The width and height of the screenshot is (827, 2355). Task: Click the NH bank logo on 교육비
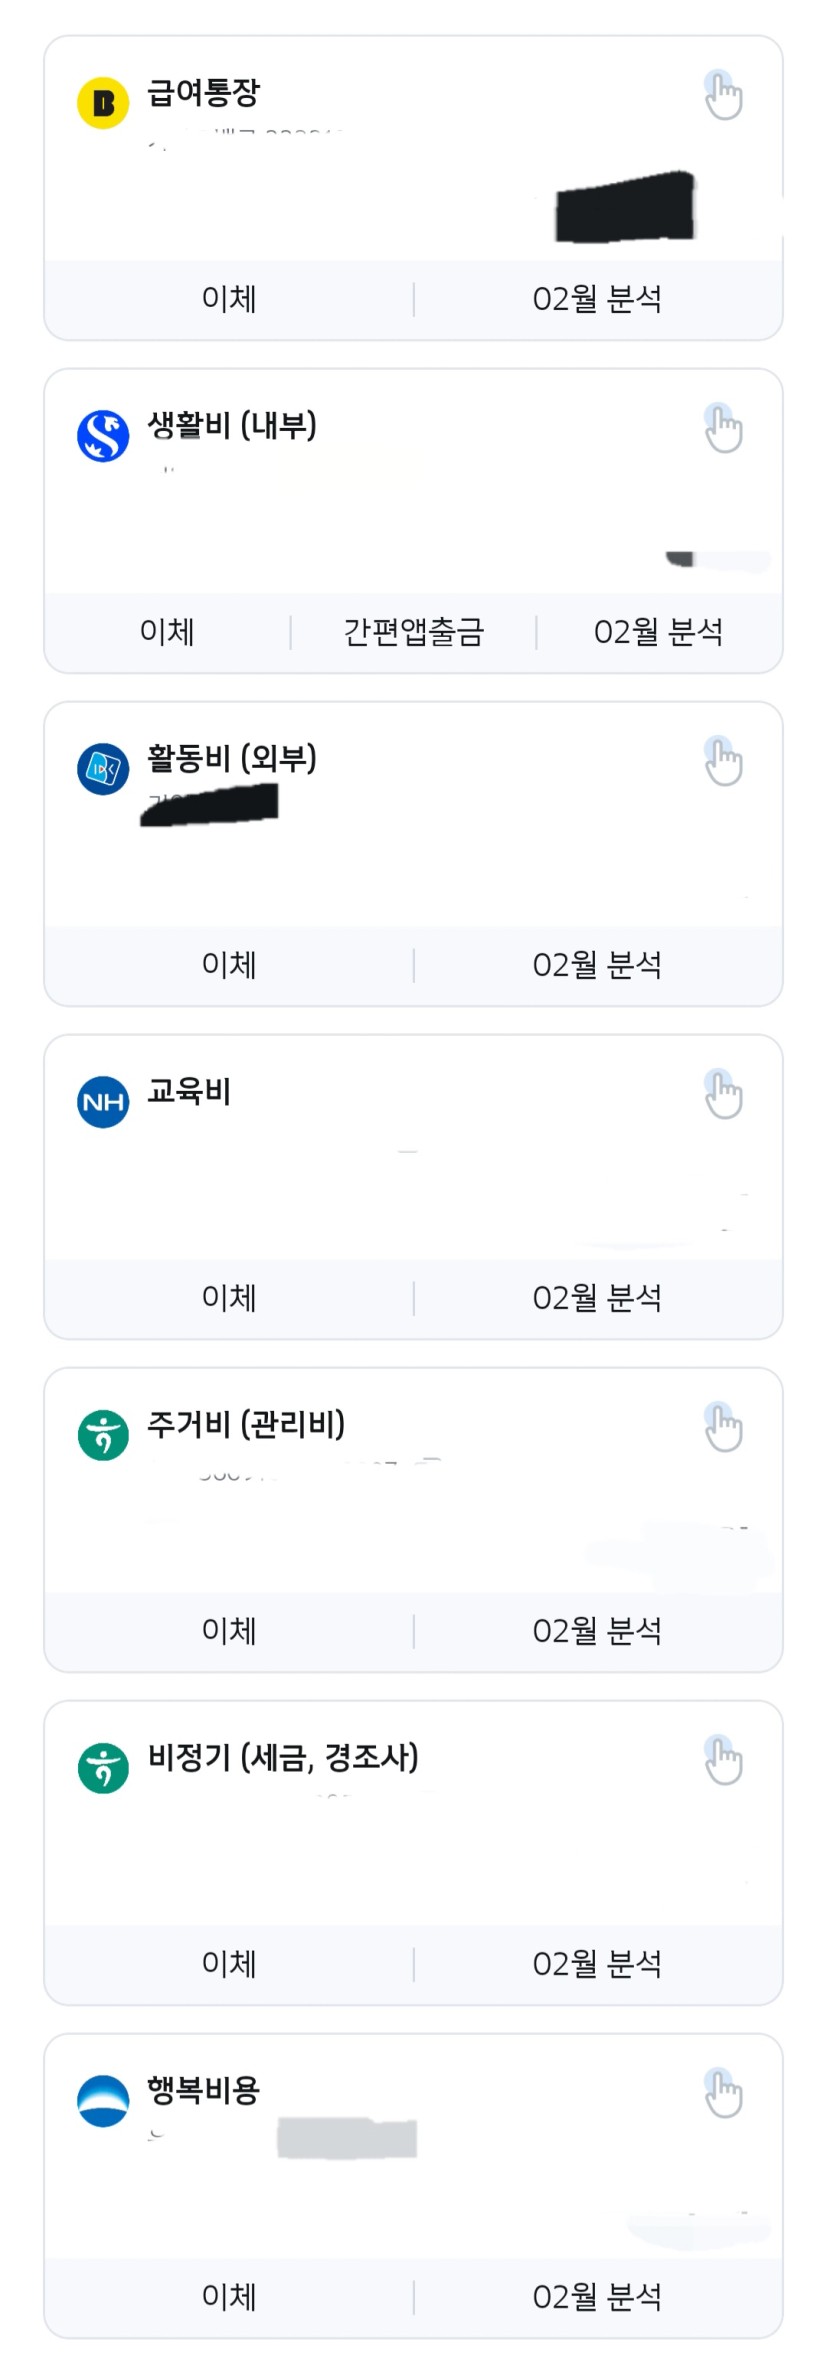[x=103, y=1102]
